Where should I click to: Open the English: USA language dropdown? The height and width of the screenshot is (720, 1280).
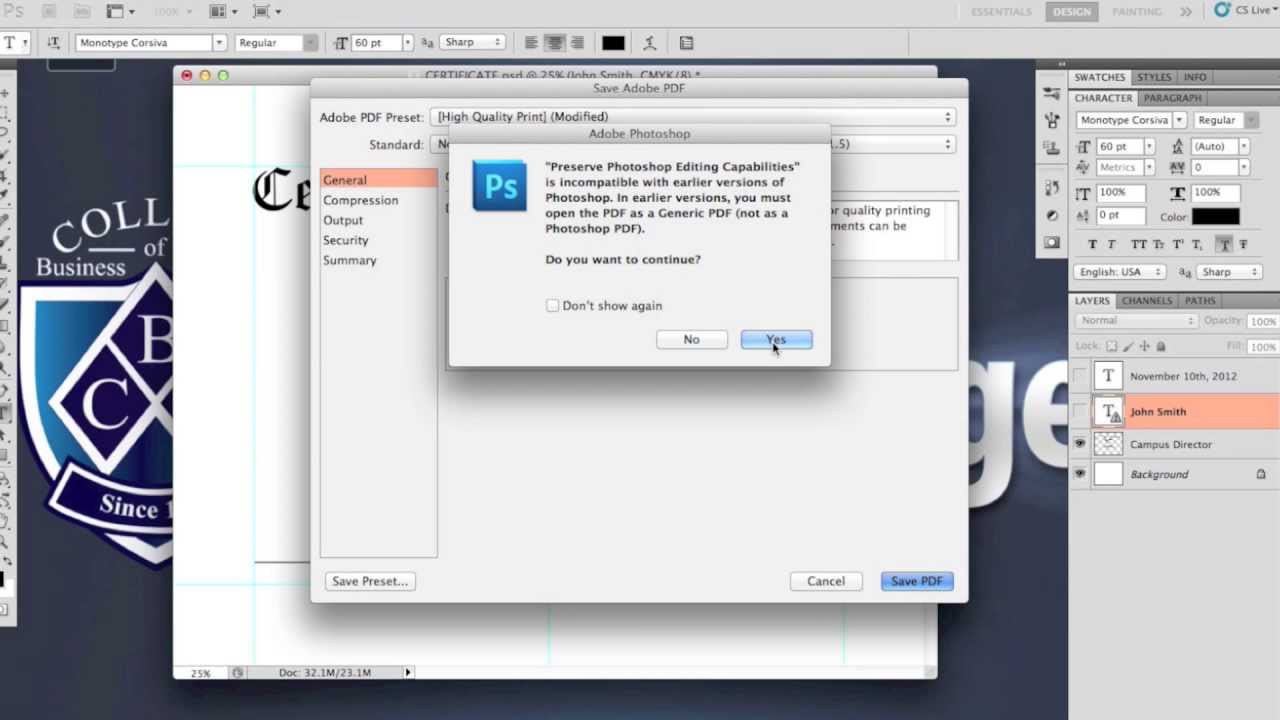pos(1121,272)
